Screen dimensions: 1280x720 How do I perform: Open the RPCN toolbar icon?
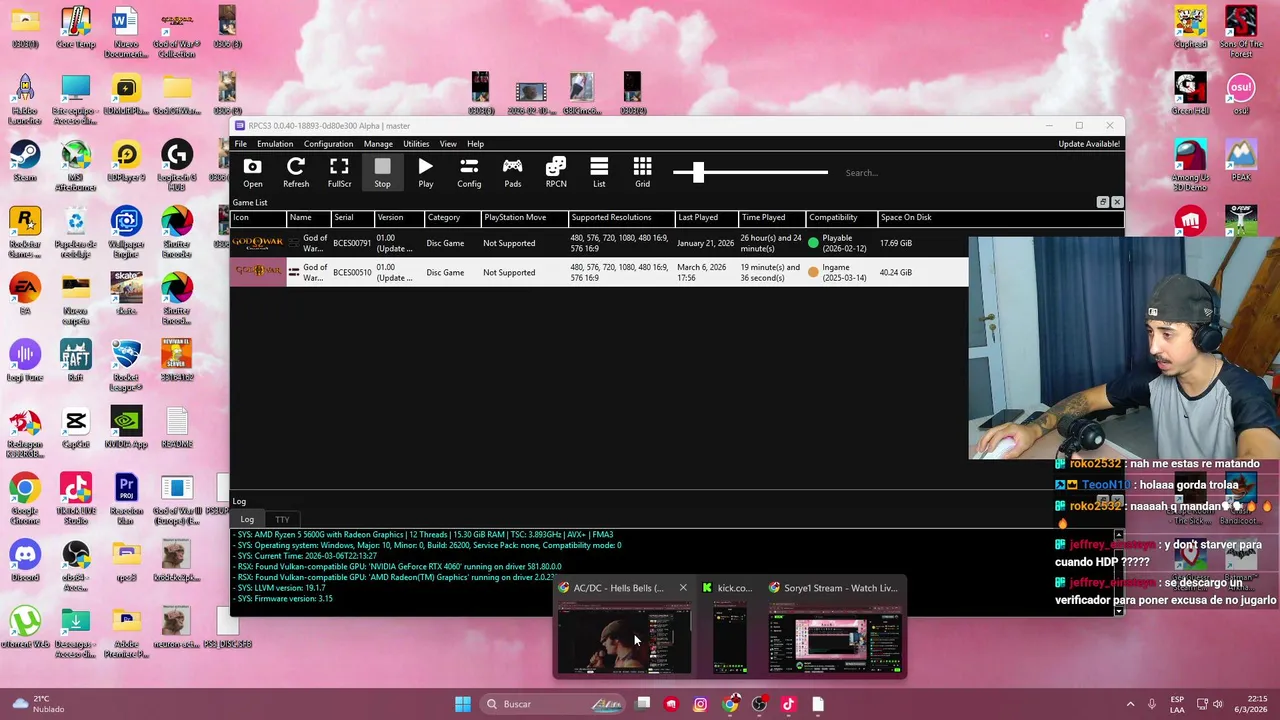(x=556, y=172)
